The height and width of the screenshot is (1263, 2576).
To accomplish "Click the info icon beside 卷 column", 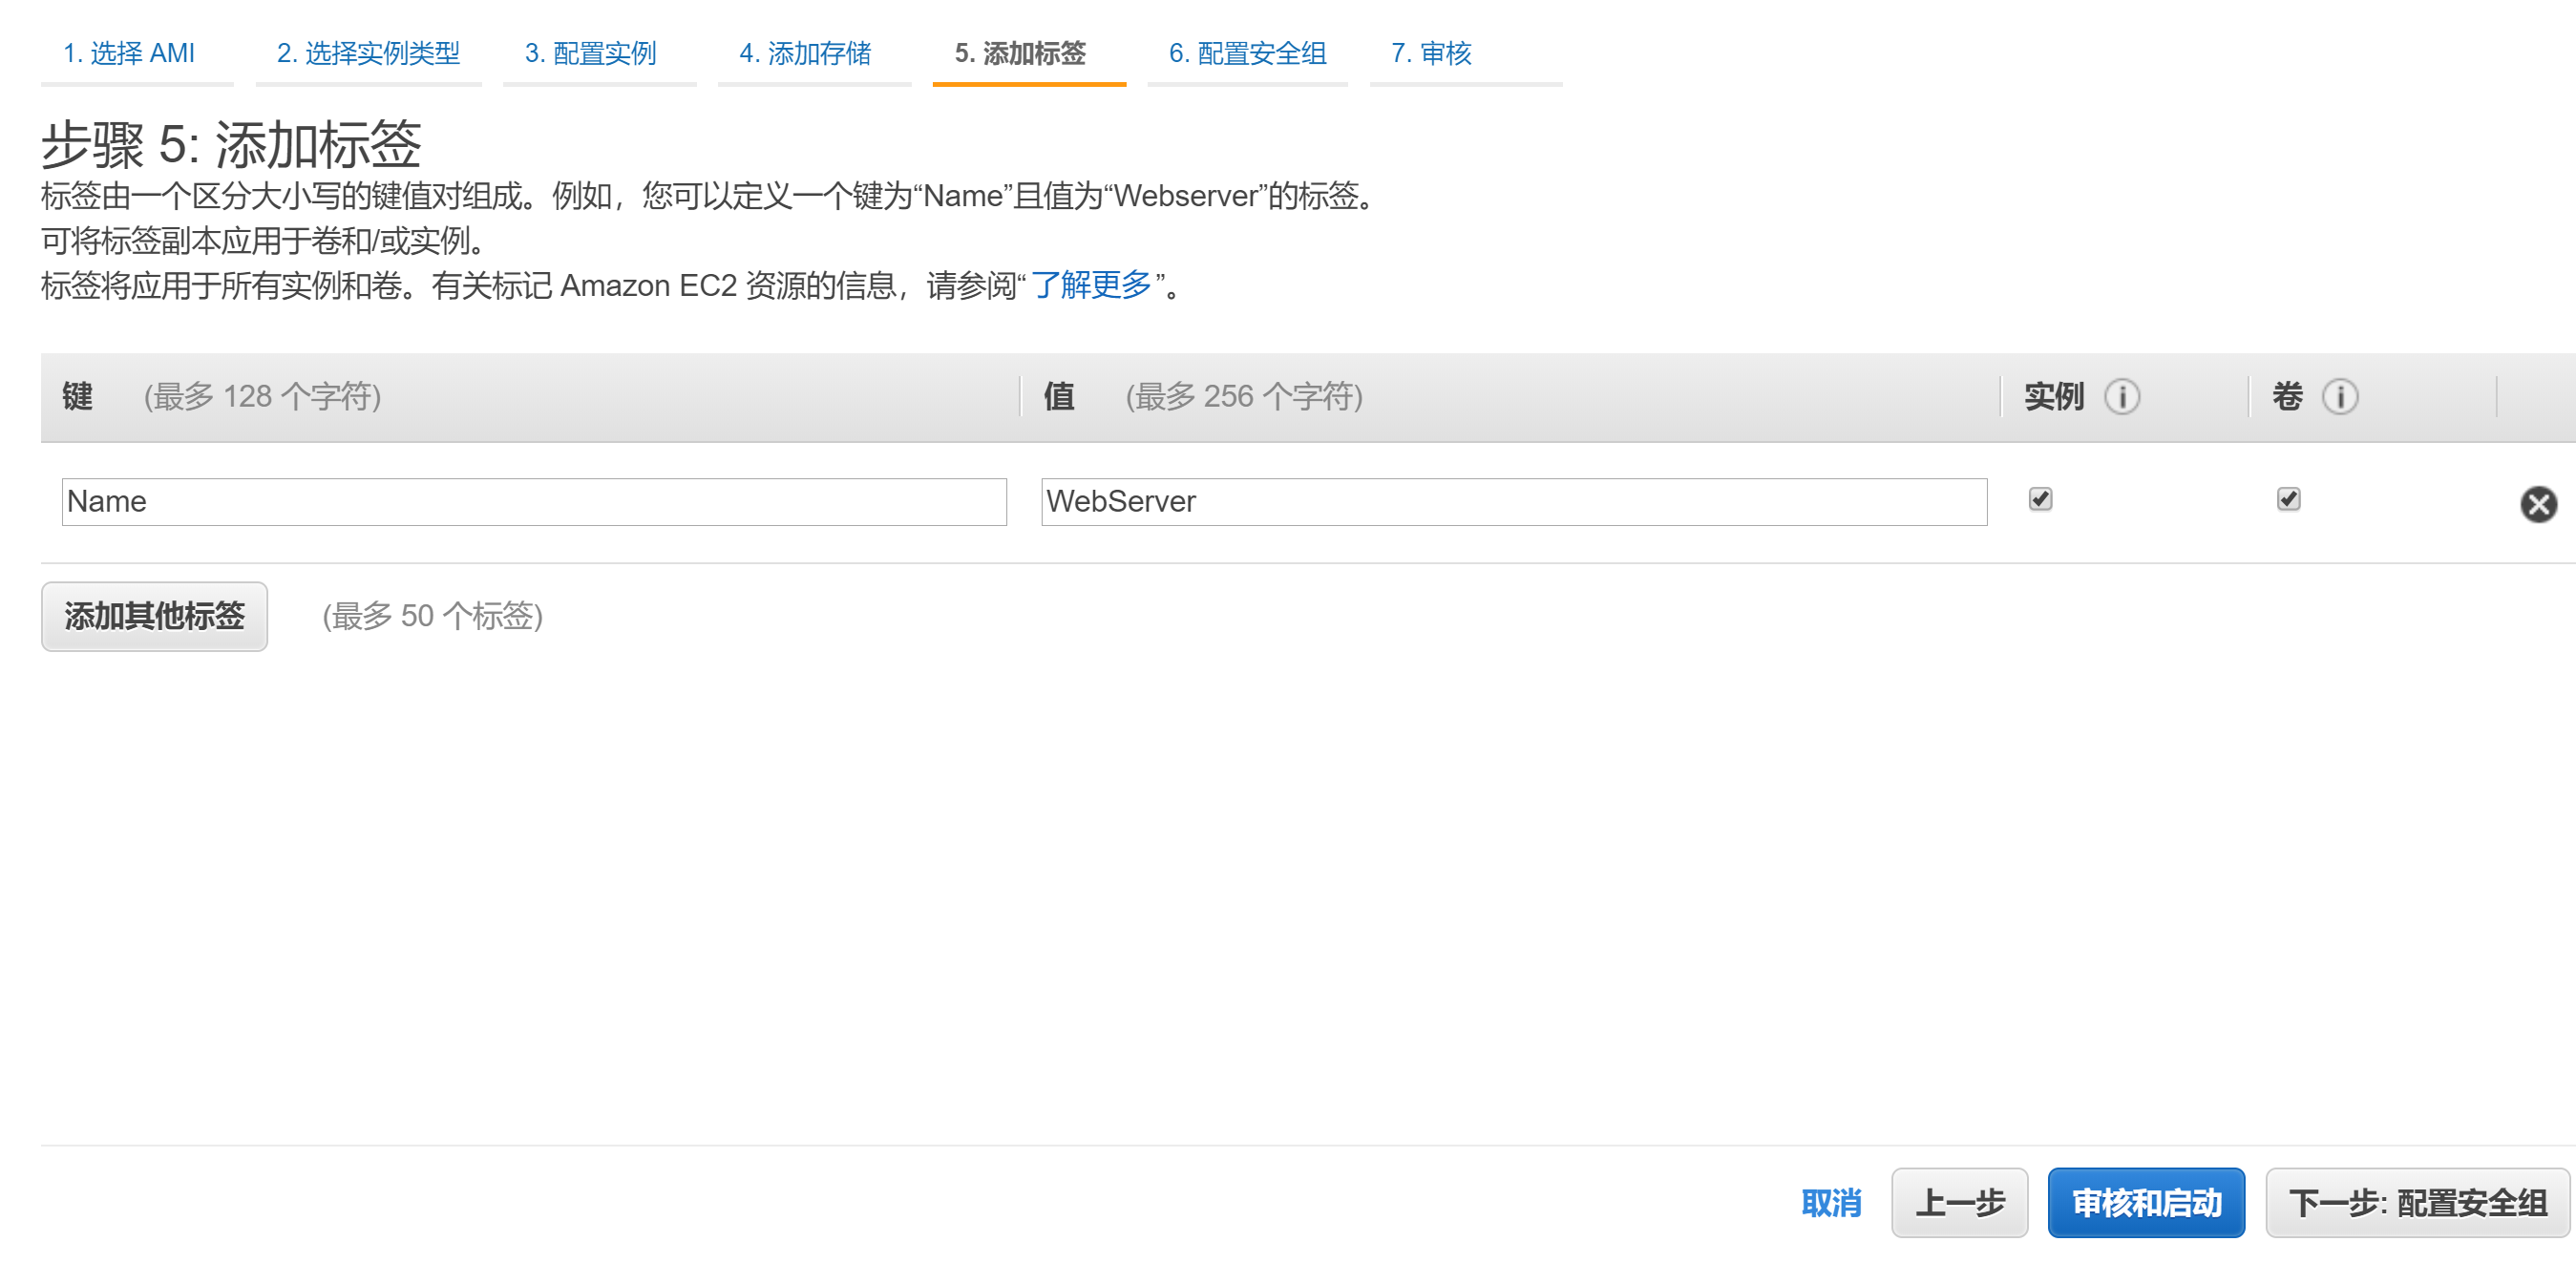I will point(2339,397).
